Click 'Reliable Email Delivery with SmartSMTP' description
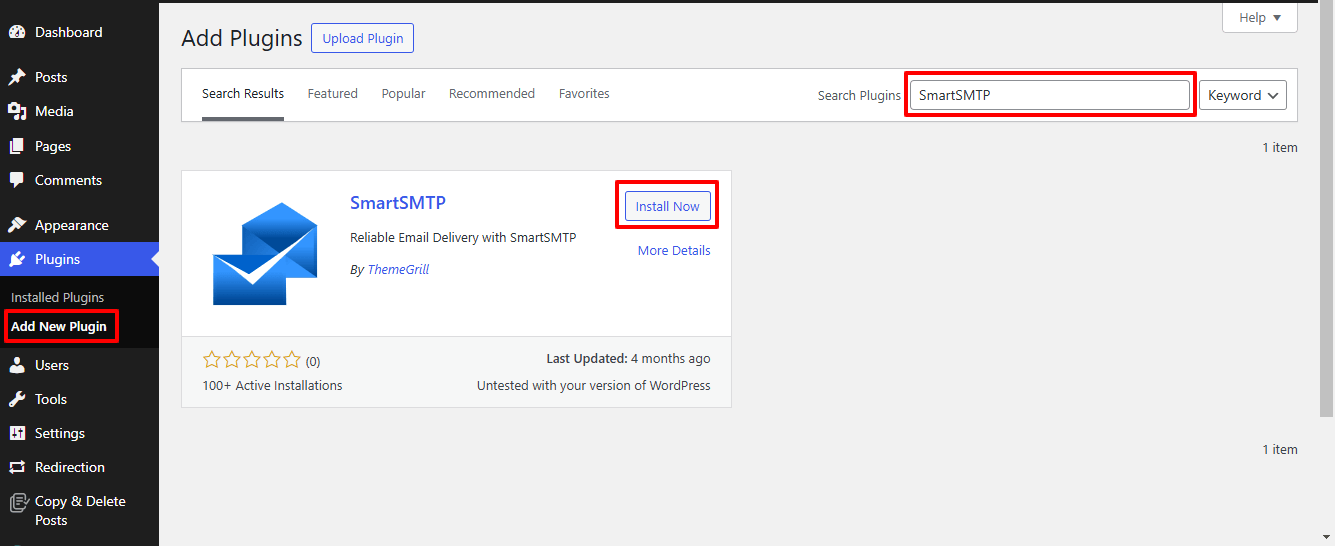The height and width of the screenshot is (546, 1335). click(x=463, y=237)
